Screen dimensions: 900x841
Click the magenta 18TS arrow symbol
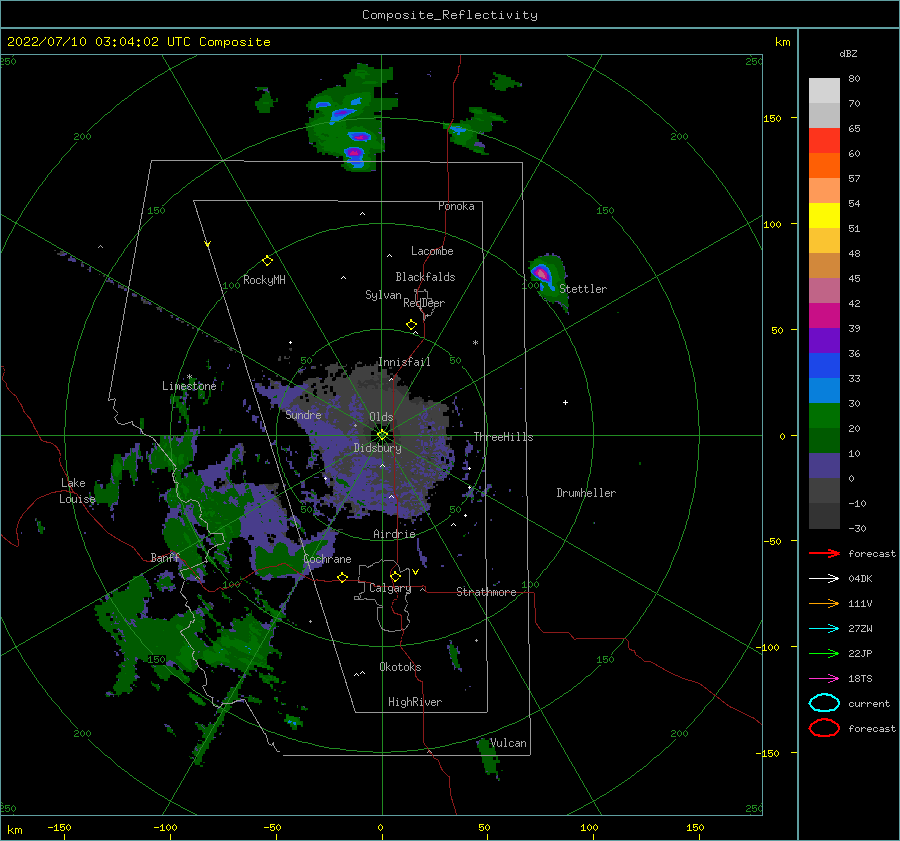point(824,679)
